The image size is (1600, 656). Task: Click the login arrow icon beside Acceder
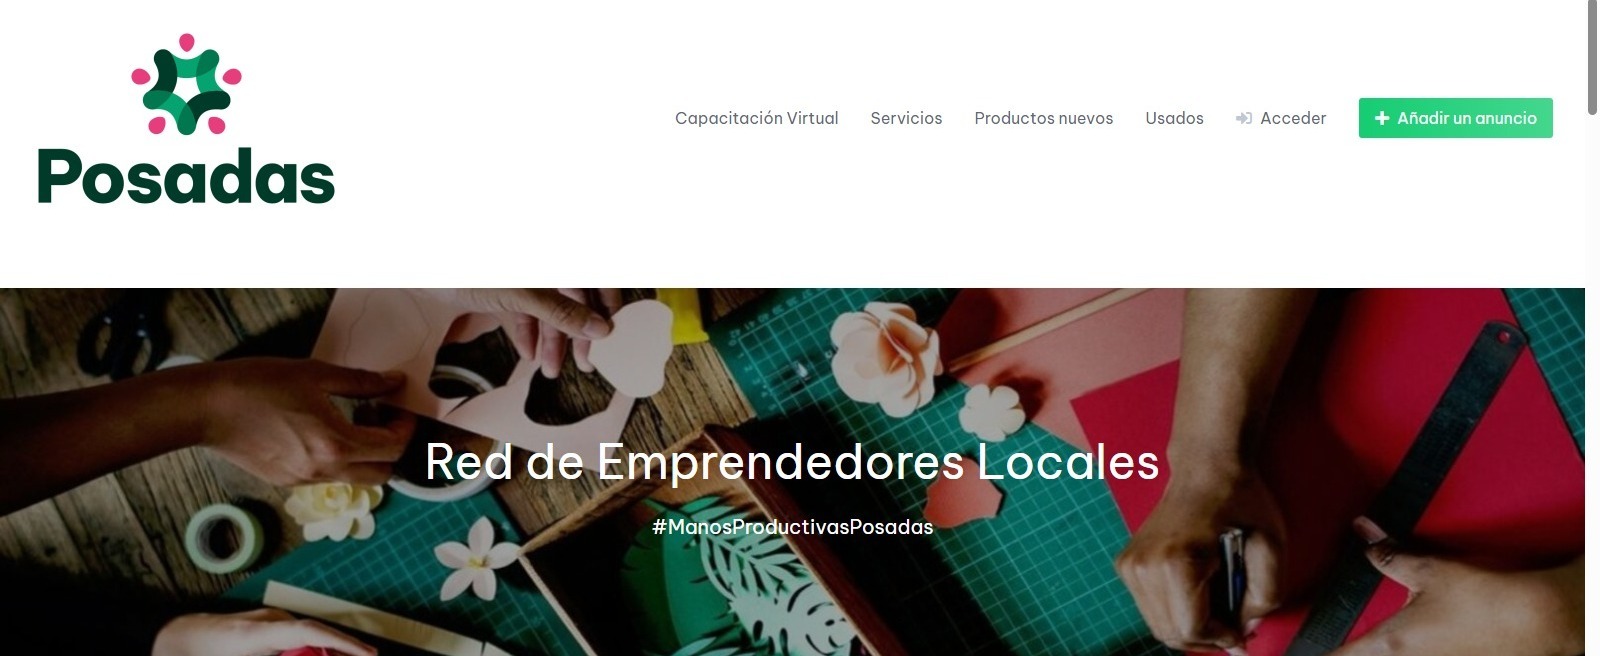(1244, 118)
